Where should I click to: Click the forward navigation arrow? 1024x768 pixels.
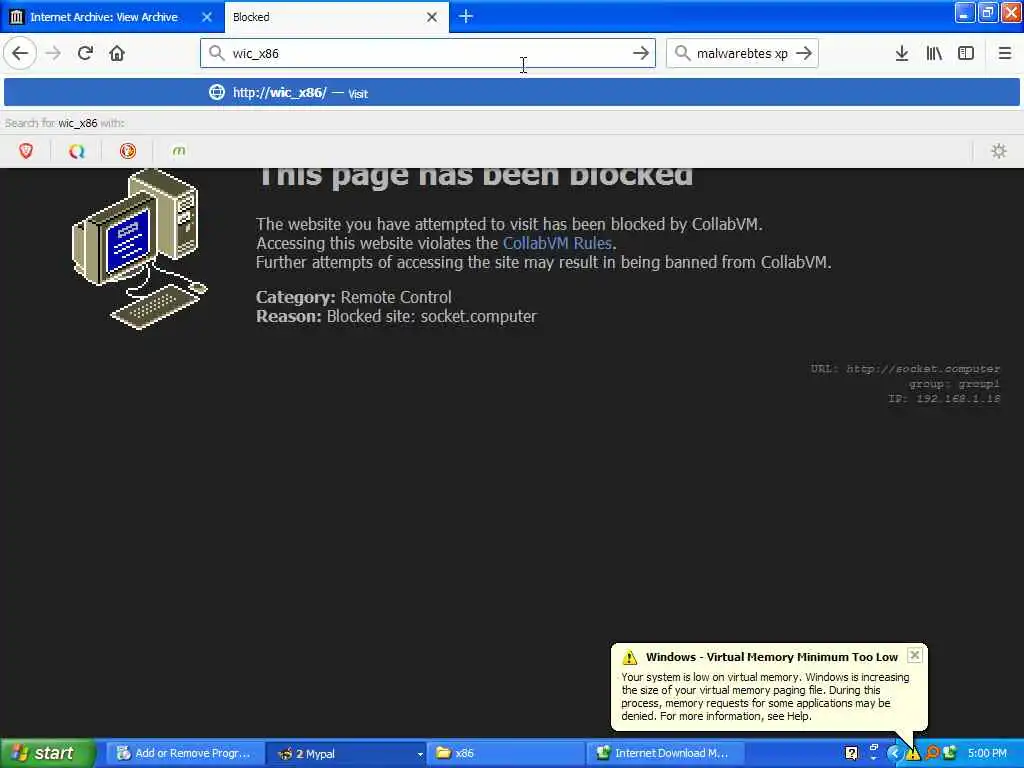(x=54, y=54)
